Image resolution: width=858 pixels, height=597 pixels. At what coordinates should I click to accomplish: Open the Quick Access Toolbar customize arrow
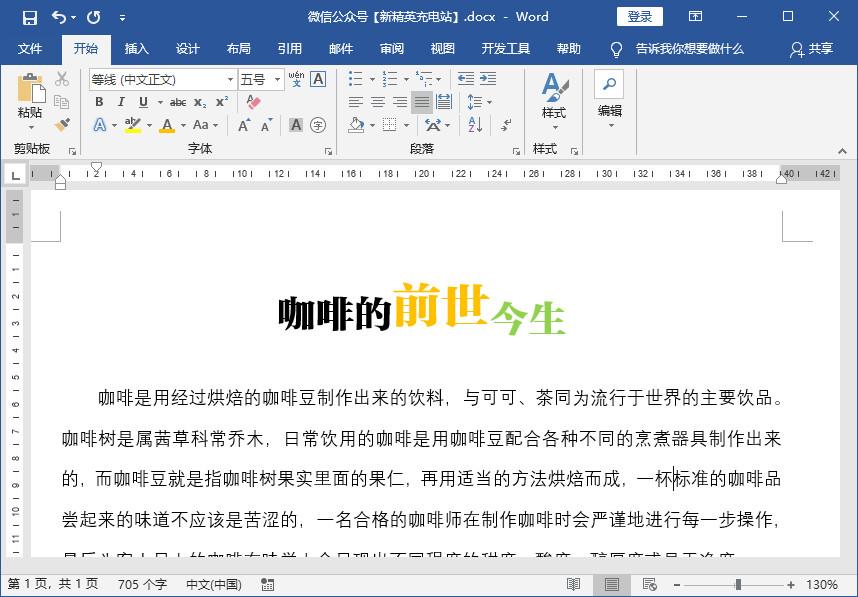[x=123, y=18]
